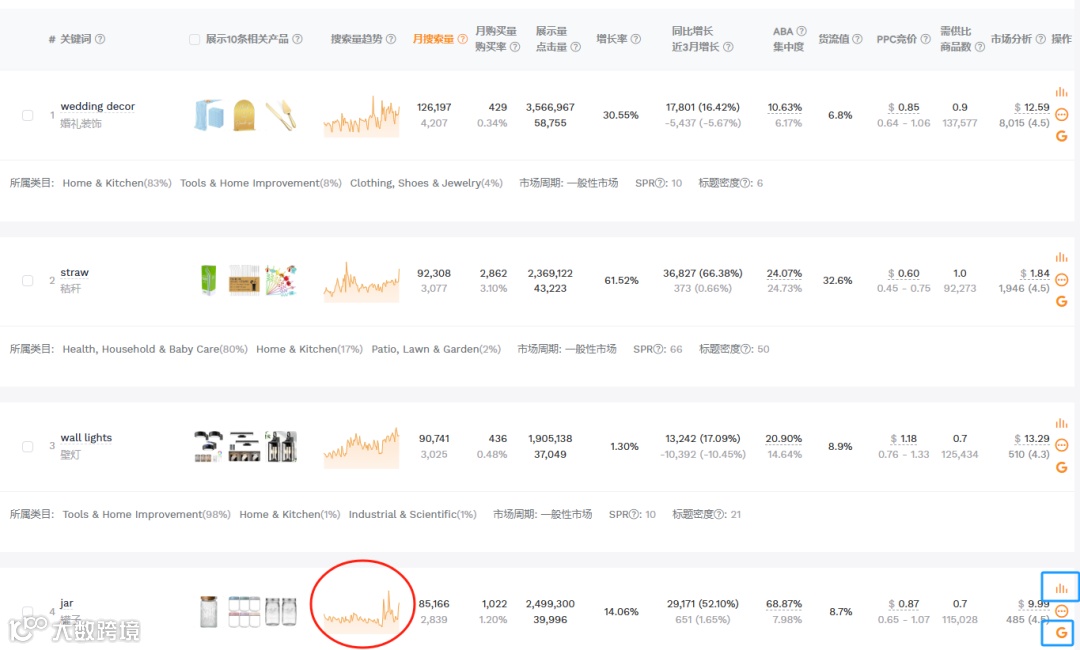Sort by 月搜索量 column header
The height and width of the screenshot is (650, 1080).
[433, 39]
